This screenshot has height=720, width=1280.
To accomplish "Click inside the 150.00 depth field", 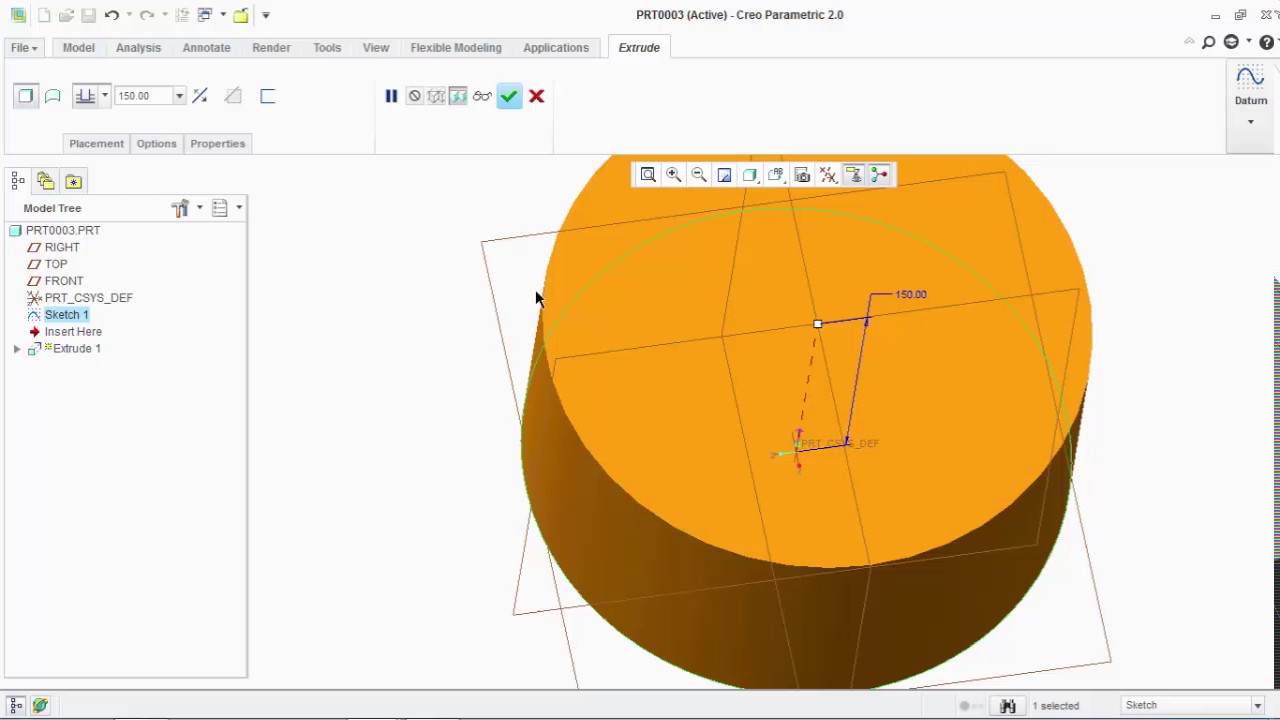I will pos(140,95).
